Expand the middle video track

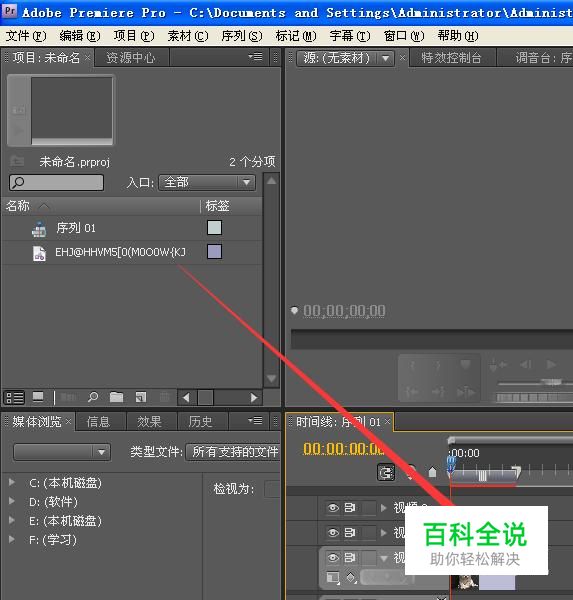(x=384, y=533)
